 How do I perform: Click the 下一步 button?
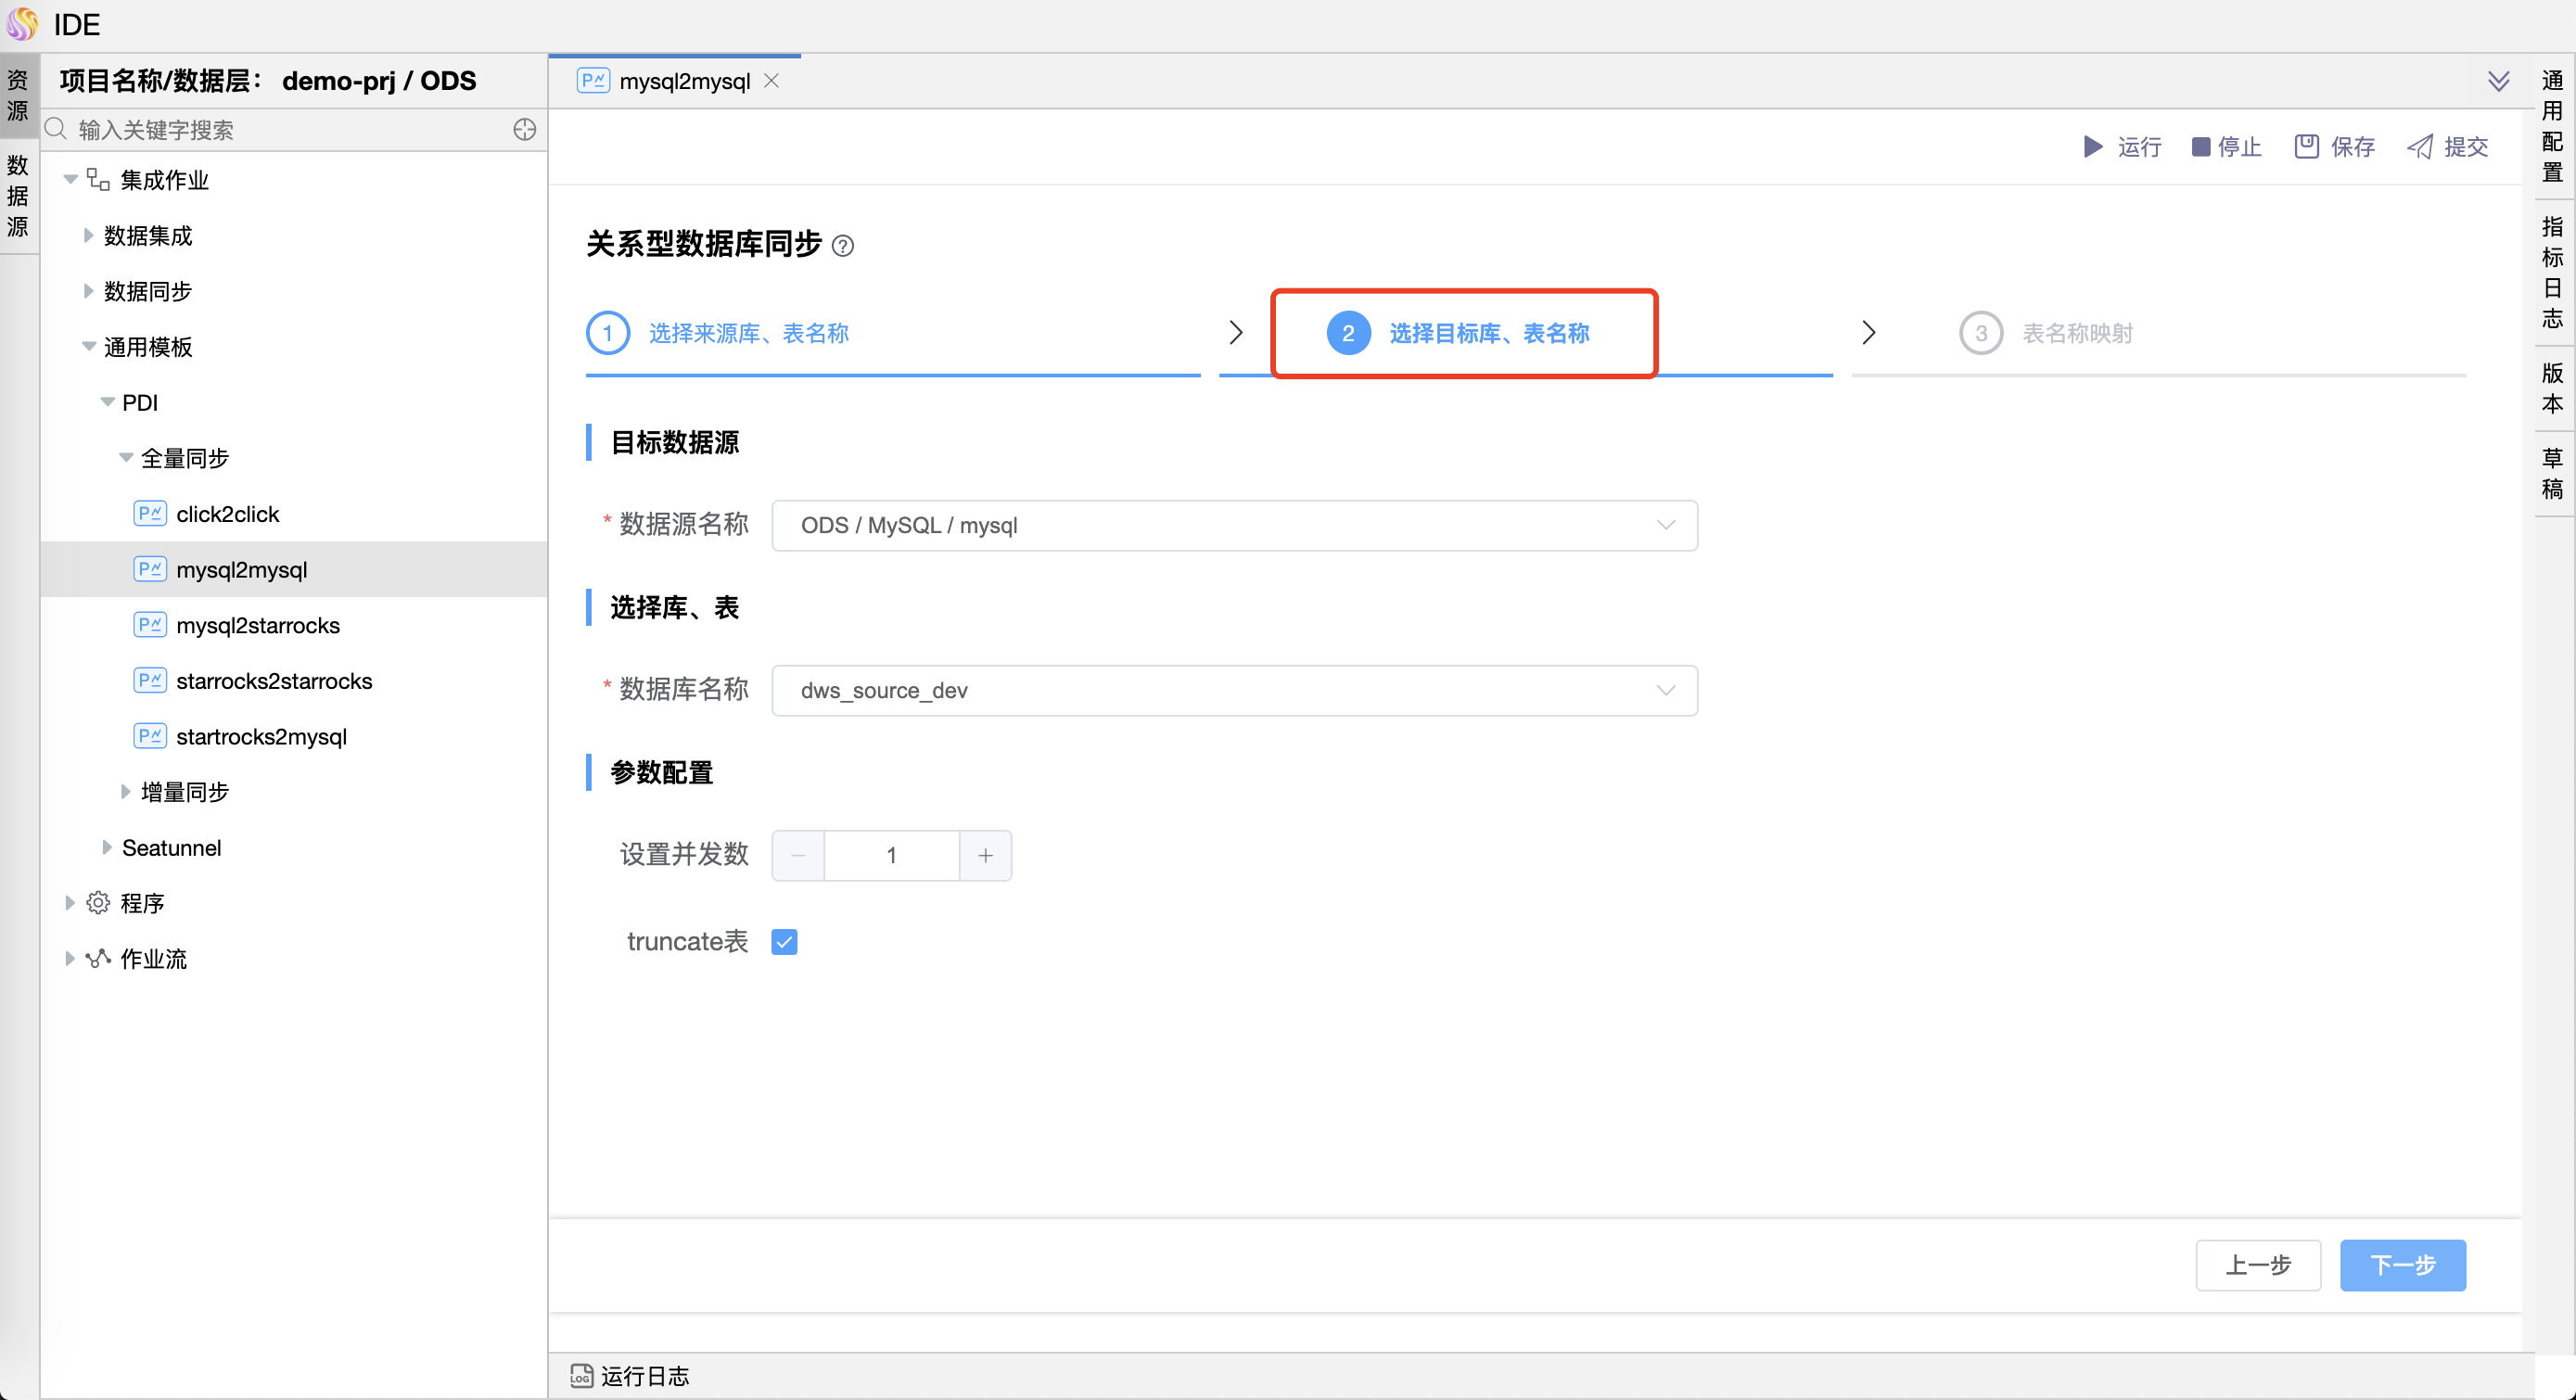(x=2401, y=1265)
